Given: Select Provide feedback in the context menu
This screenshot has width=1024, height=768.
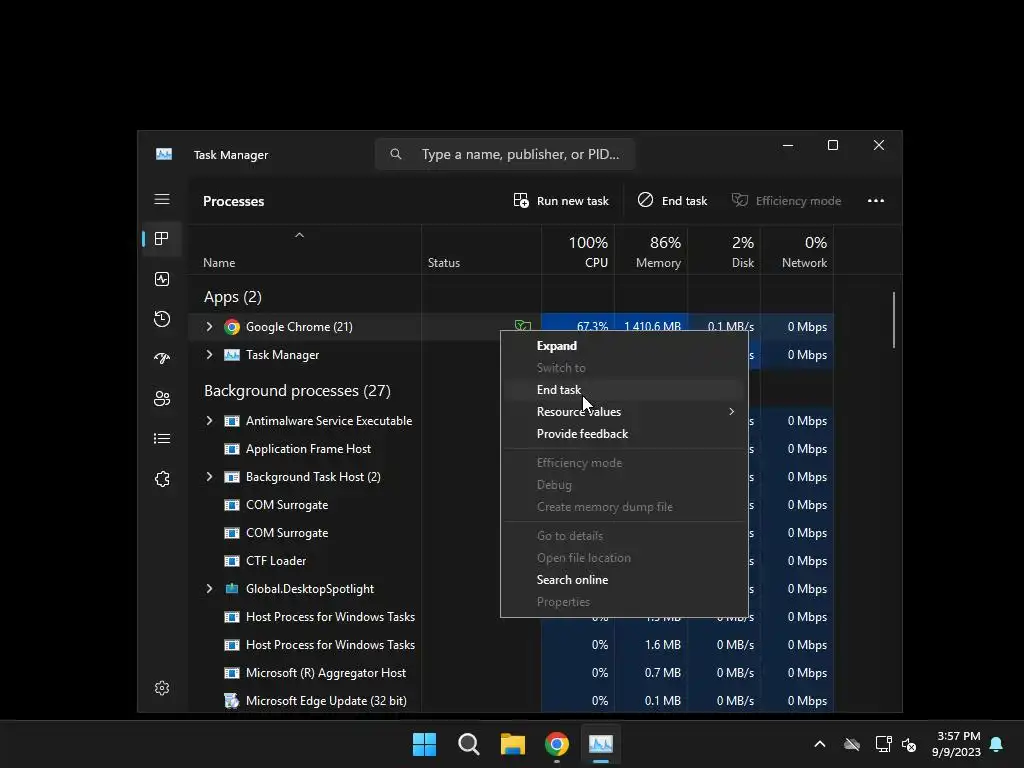Looking at the screenshot, I should point(583,434).
